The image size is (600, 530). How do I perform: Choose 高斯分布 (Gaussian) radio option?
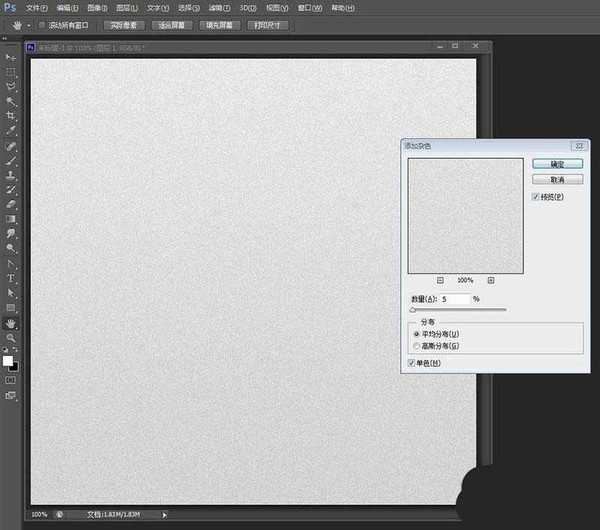[416, 345]
